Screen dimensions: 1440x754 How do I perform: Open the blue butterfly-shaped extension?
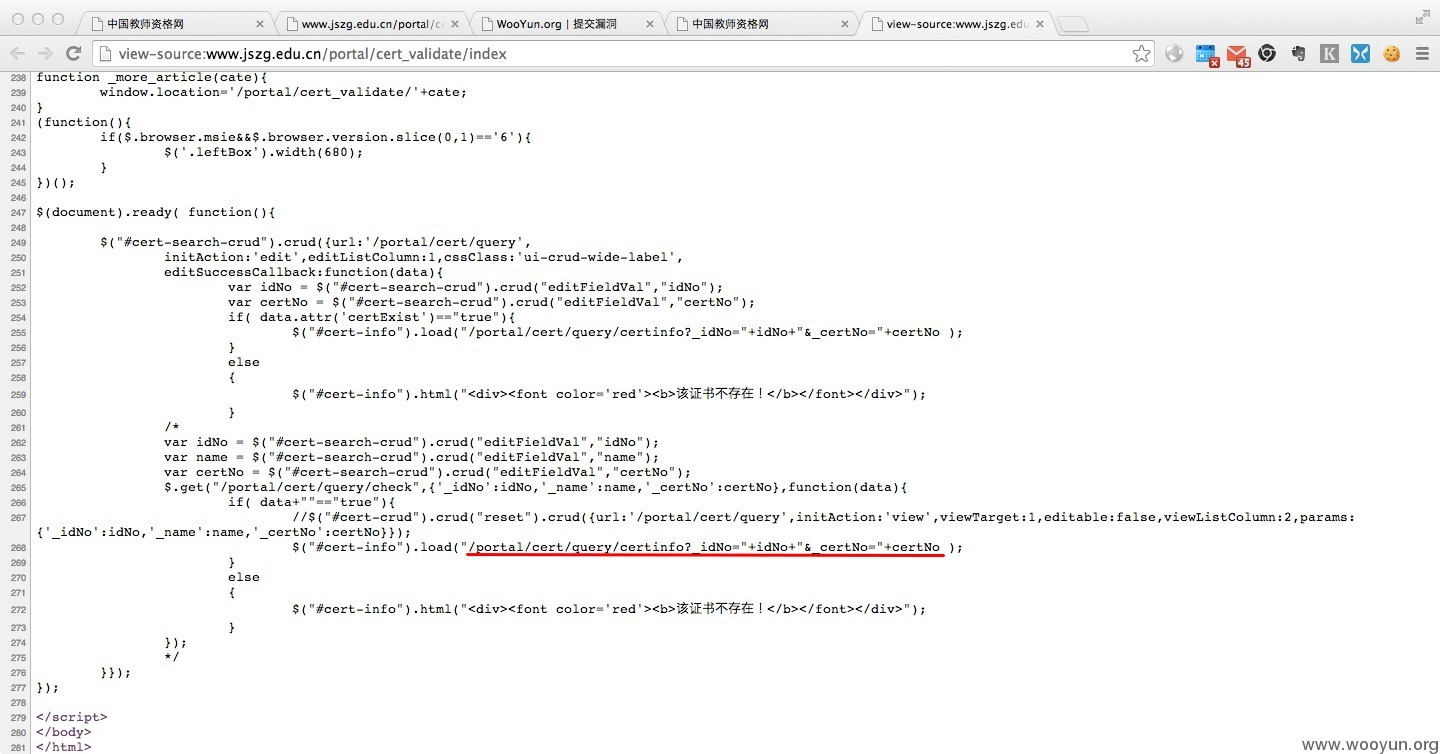coord(1360,54)
